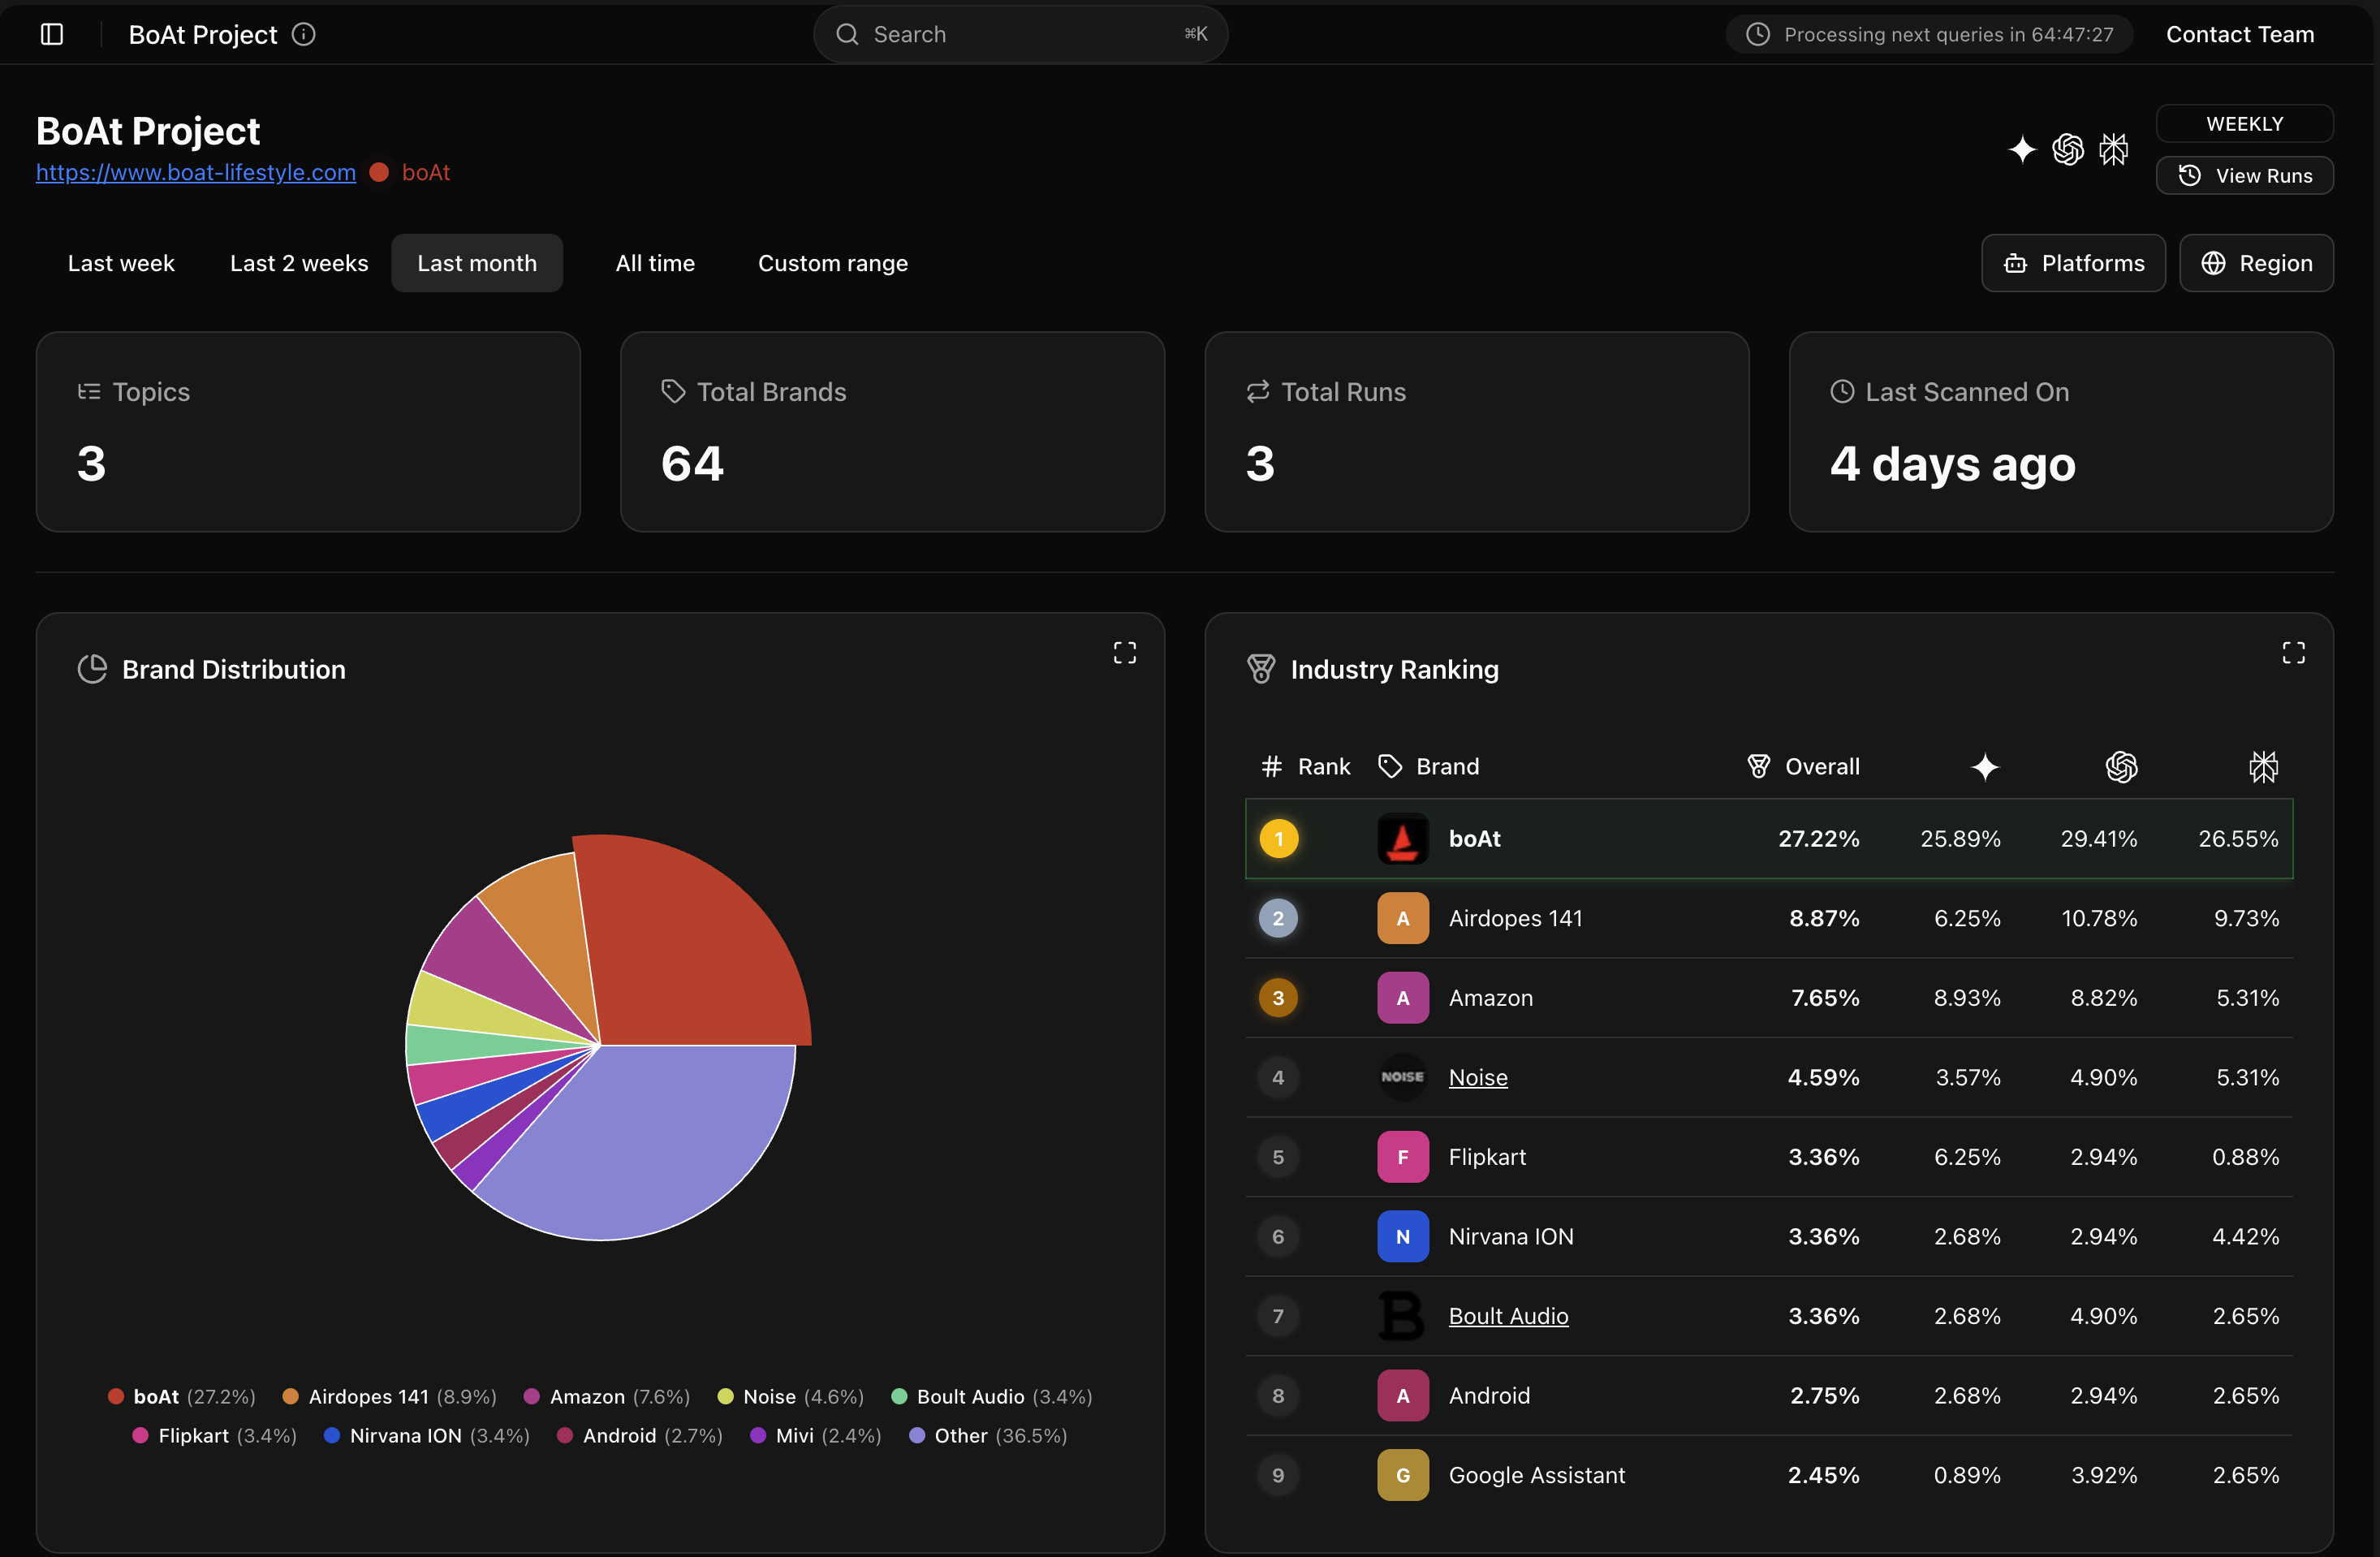Click the View Runs button

tap(2244, 176)
